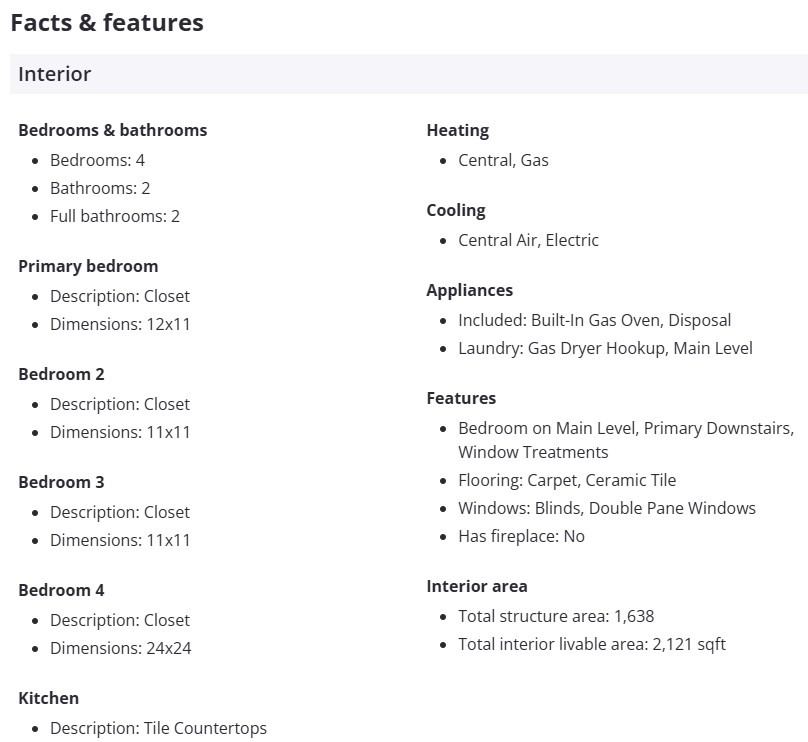
Task: Click the Appliances subheading
Action: (469, 290)
